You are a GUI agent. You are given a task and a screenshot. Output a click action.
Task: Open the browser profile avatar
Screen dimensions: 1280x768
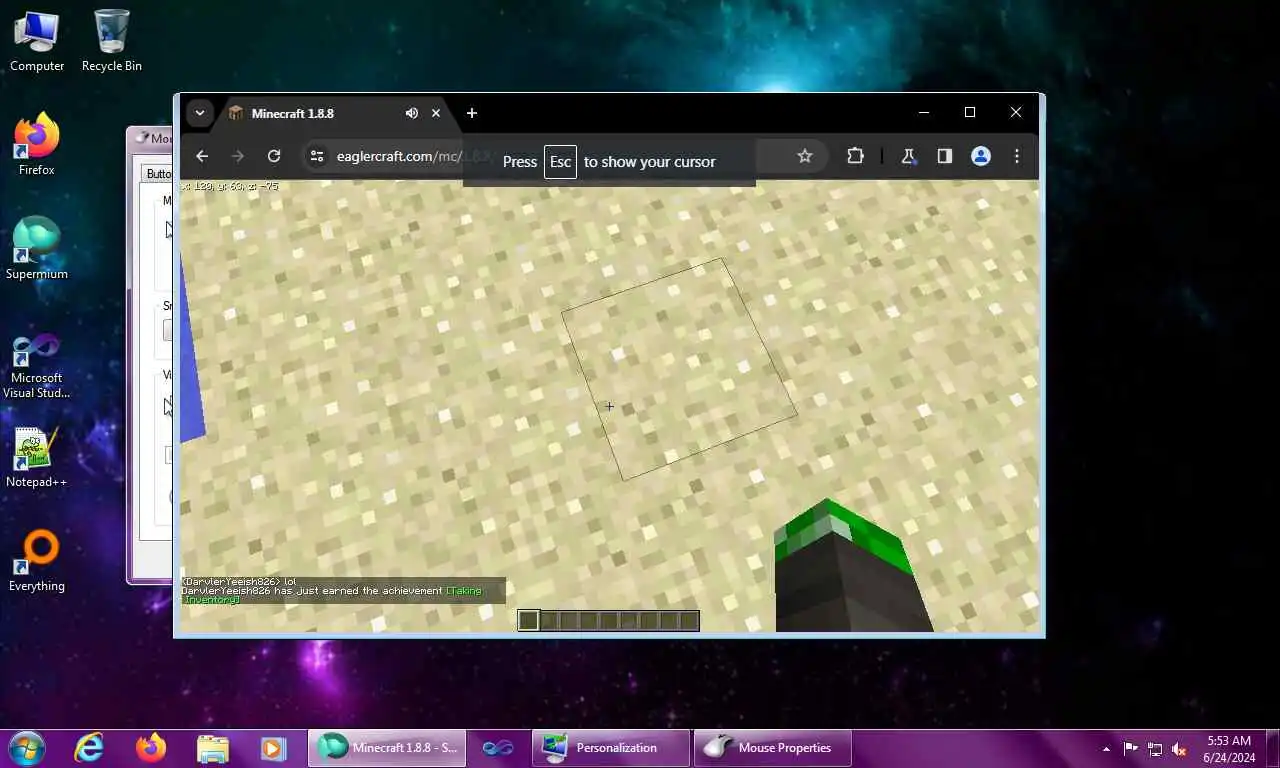(981, 156)
